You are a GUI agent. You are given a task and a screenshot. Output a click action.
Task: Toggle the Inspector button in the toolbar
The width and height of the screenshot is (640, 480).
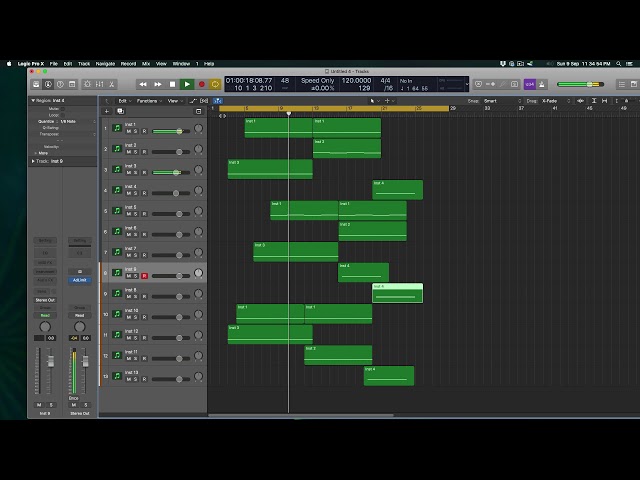tap(48, 84)
